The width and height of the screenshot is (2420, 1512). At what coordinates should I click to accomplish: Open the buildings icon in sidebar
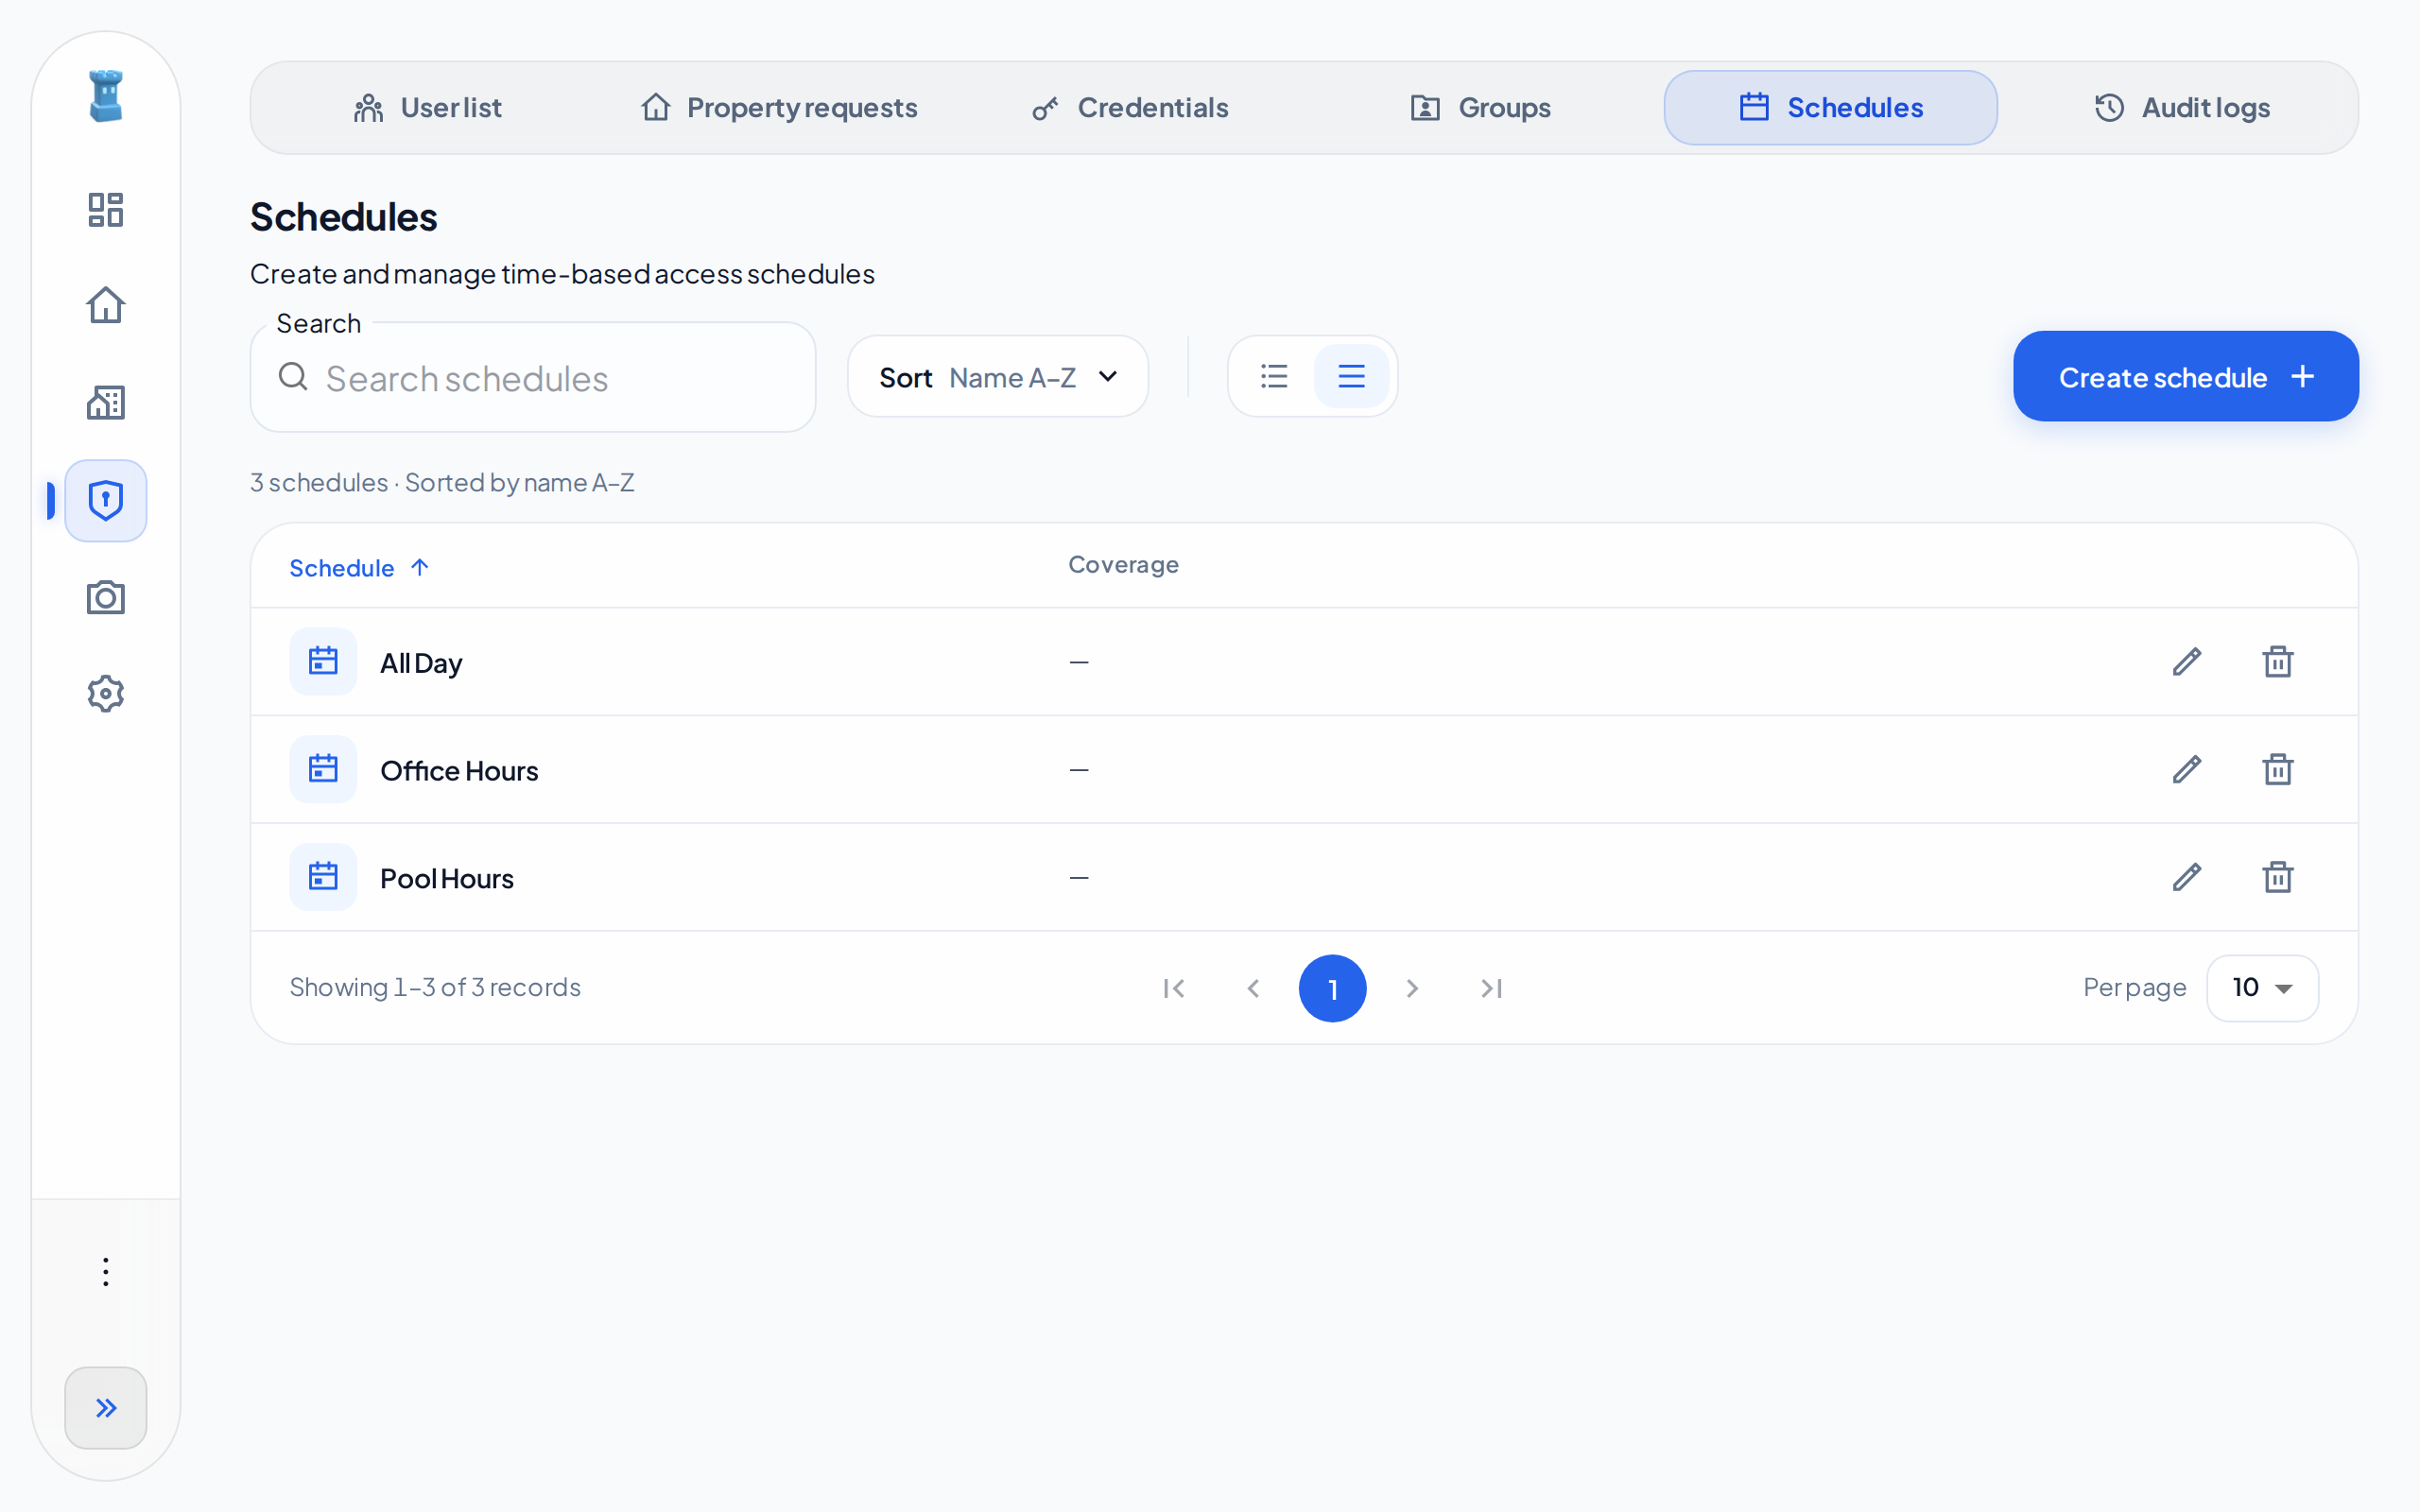coord(105,403)
